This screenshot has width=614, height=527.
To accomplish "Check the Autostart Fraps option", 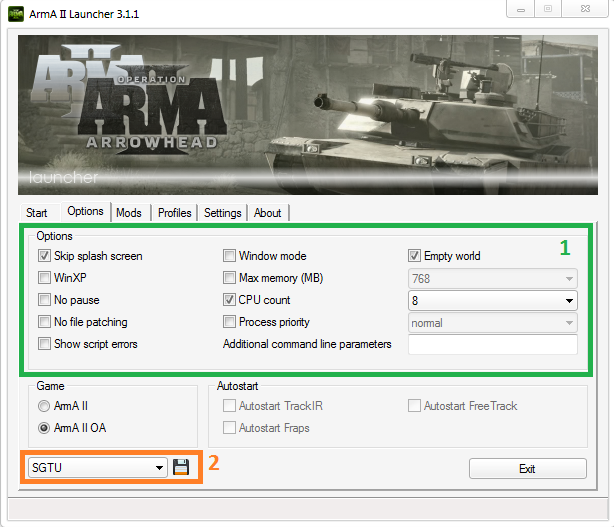I will click(x=229, y=428).
